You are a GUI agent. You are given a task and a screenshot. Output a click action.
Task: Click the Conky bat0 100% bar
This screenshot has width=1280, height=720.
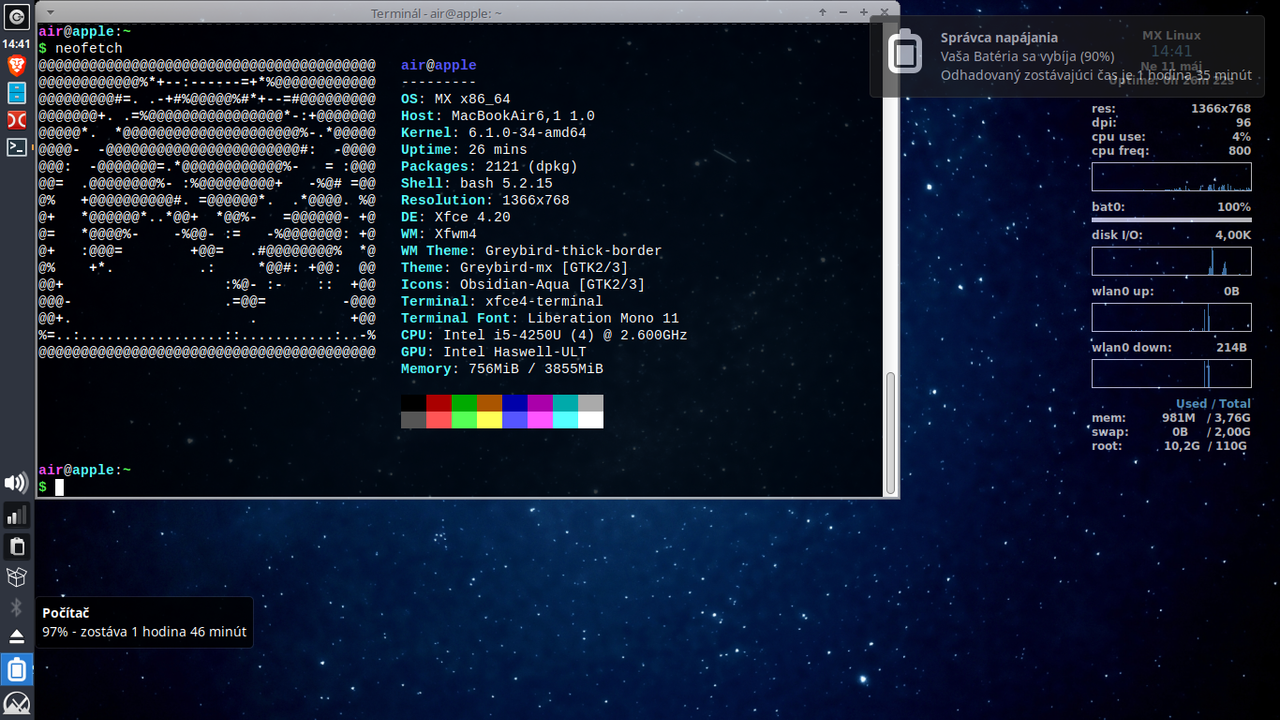coord(1171,220)
